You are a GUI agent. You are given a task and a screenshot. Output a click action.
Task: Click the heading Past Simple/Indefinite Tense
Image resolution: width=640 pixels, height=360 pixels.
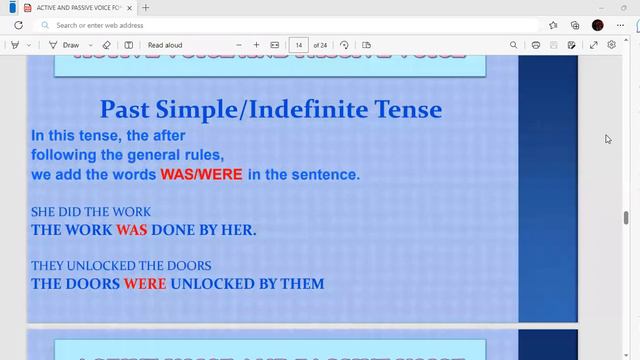point(271,109)
